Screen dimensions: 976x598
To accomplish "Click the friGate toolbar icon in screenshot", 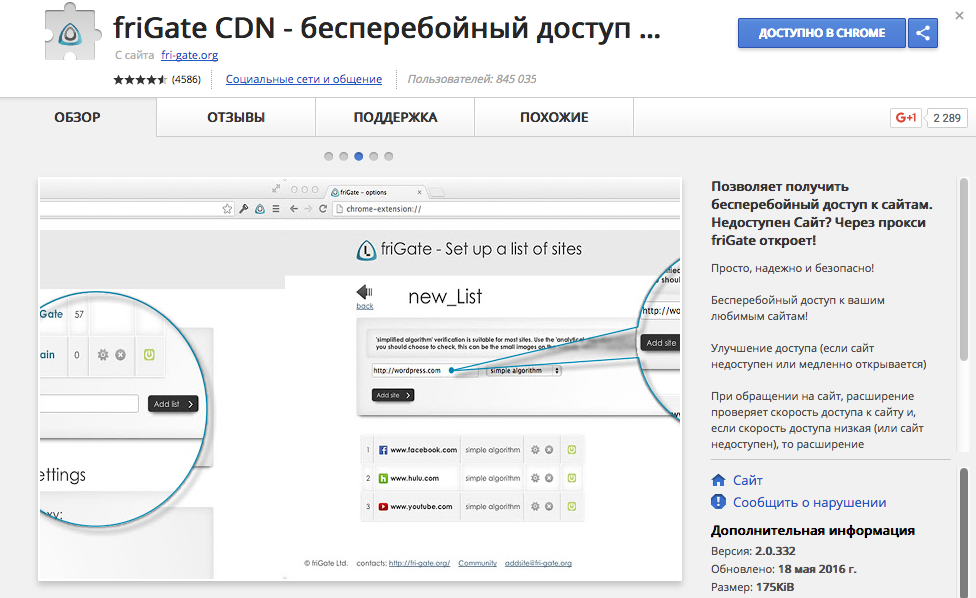I will click(x=260, y=209).
